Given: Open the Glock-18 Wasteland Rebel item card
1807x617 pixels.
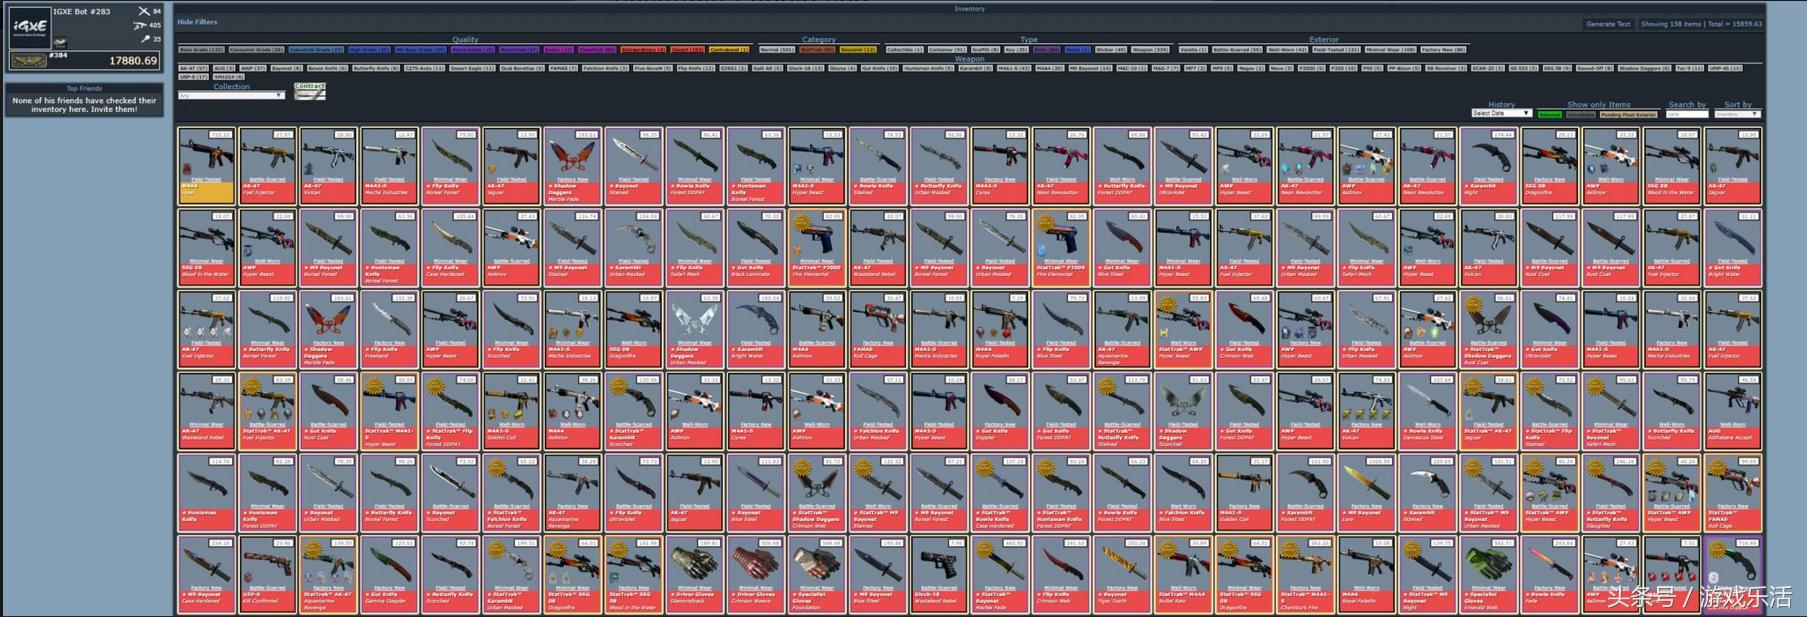Looking at the screenshot, I should (939, 574).
